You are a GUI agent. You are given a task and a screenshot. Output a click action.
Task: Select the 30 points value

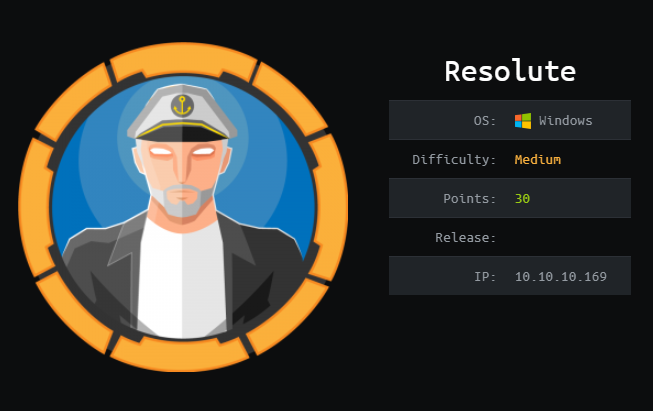(522, 199)
